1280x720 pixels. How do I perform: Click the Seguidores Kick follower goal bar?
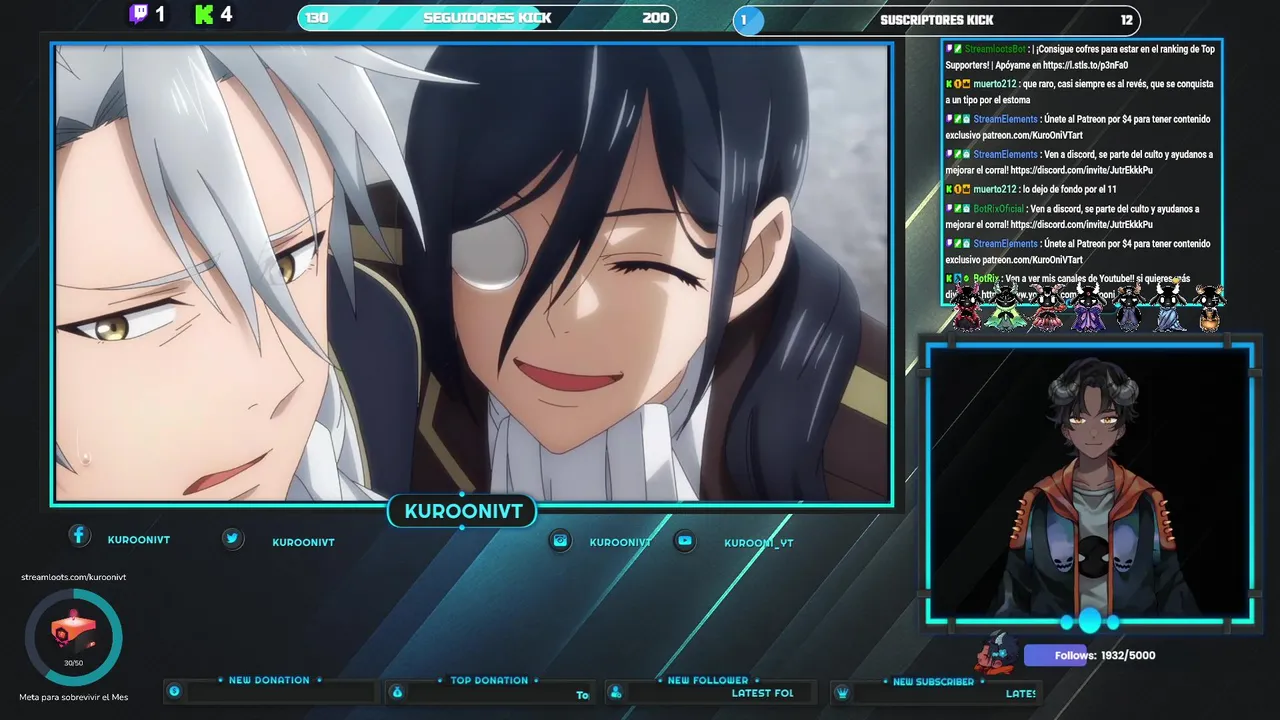(487, 18)
